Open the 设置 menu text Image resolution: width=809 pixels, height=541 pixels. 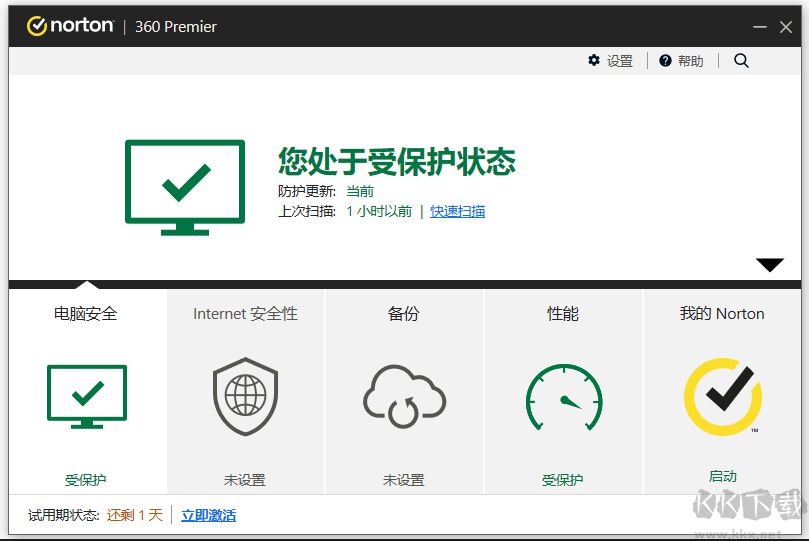(620, 61)
